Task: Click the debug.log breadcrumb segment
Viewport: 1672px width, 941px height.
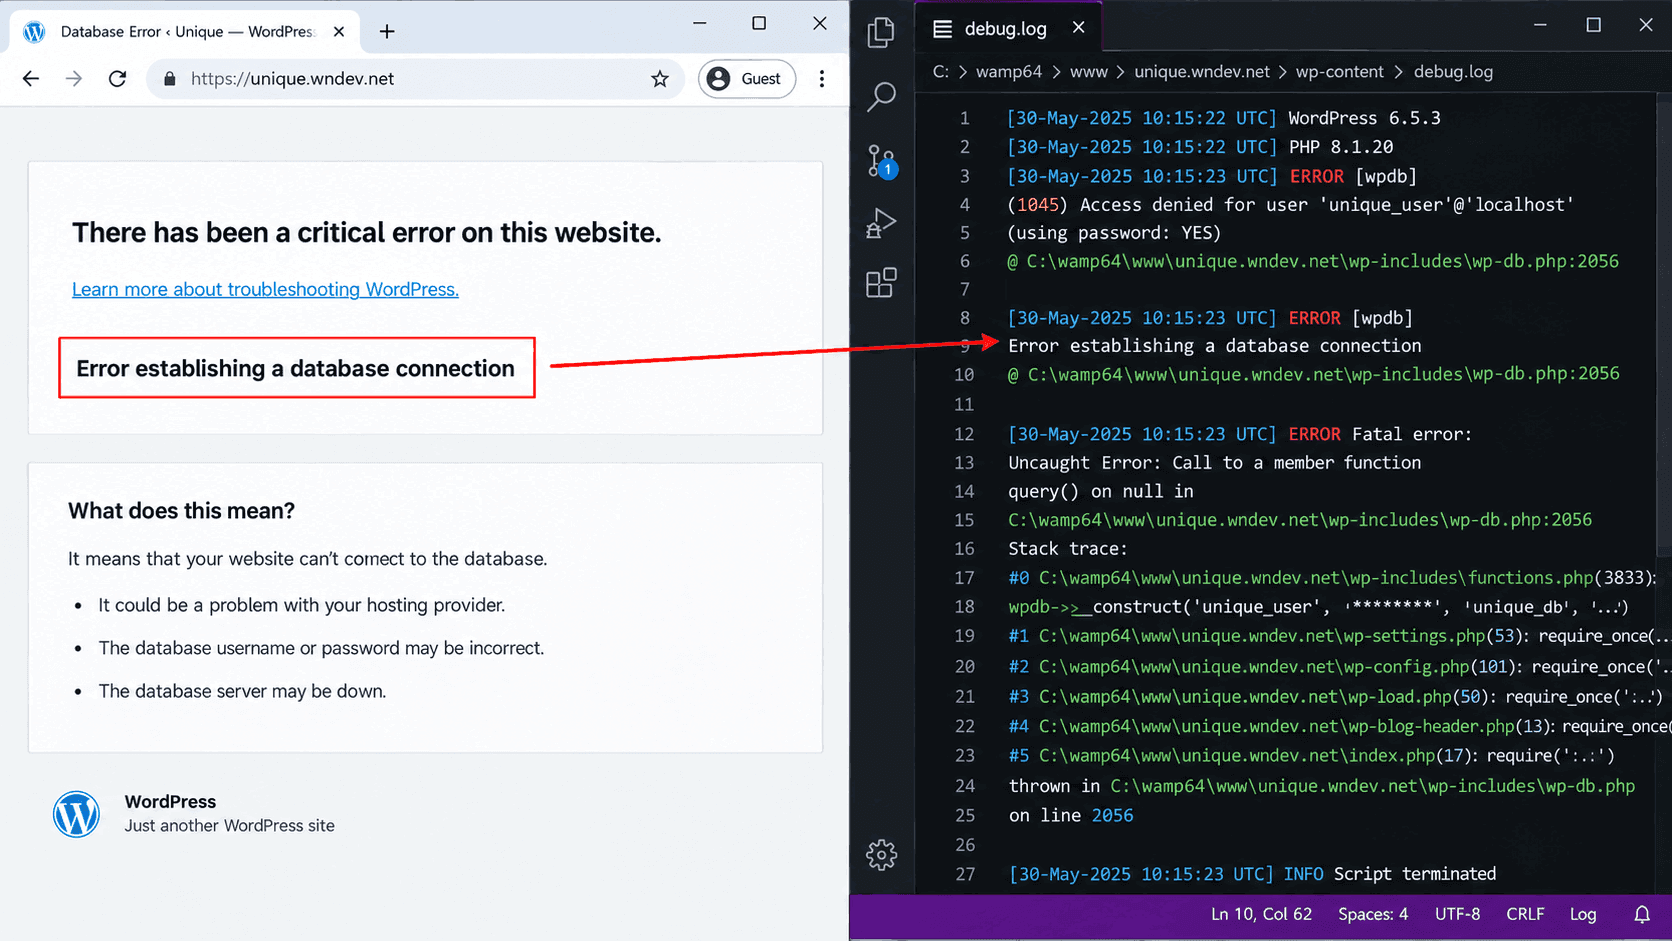Action: [x=1453, y=72]
